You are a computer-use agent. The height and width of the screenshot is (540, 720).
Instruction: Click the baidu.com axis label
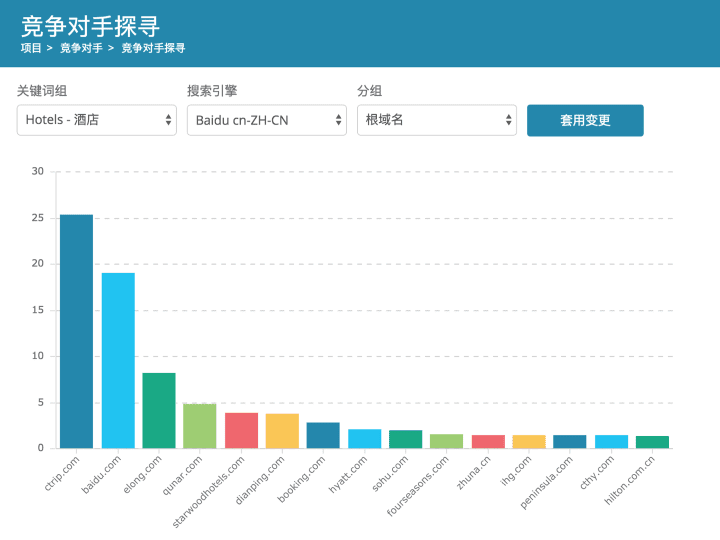click(x=101, y=475)
